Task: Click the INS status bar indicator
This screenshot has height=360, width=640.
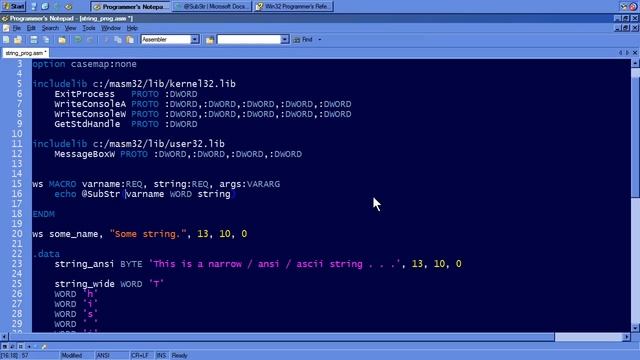Action: click(x=161, y=356)
